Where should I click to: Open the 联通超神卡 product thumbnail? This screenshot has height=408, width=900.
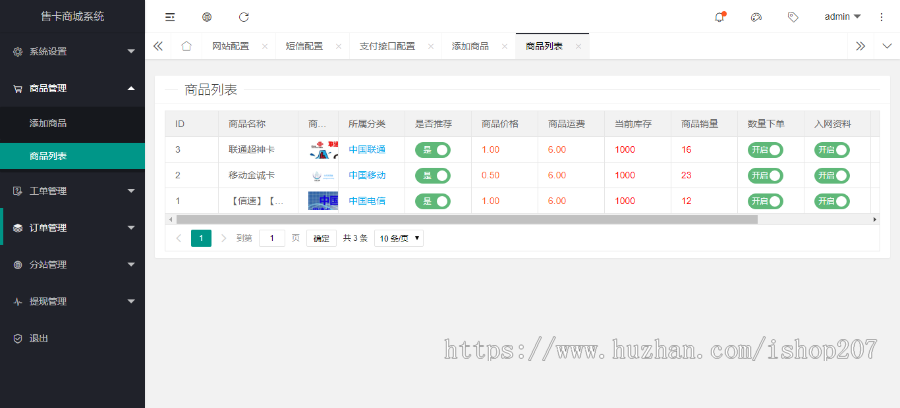click(x=323, y=150)
